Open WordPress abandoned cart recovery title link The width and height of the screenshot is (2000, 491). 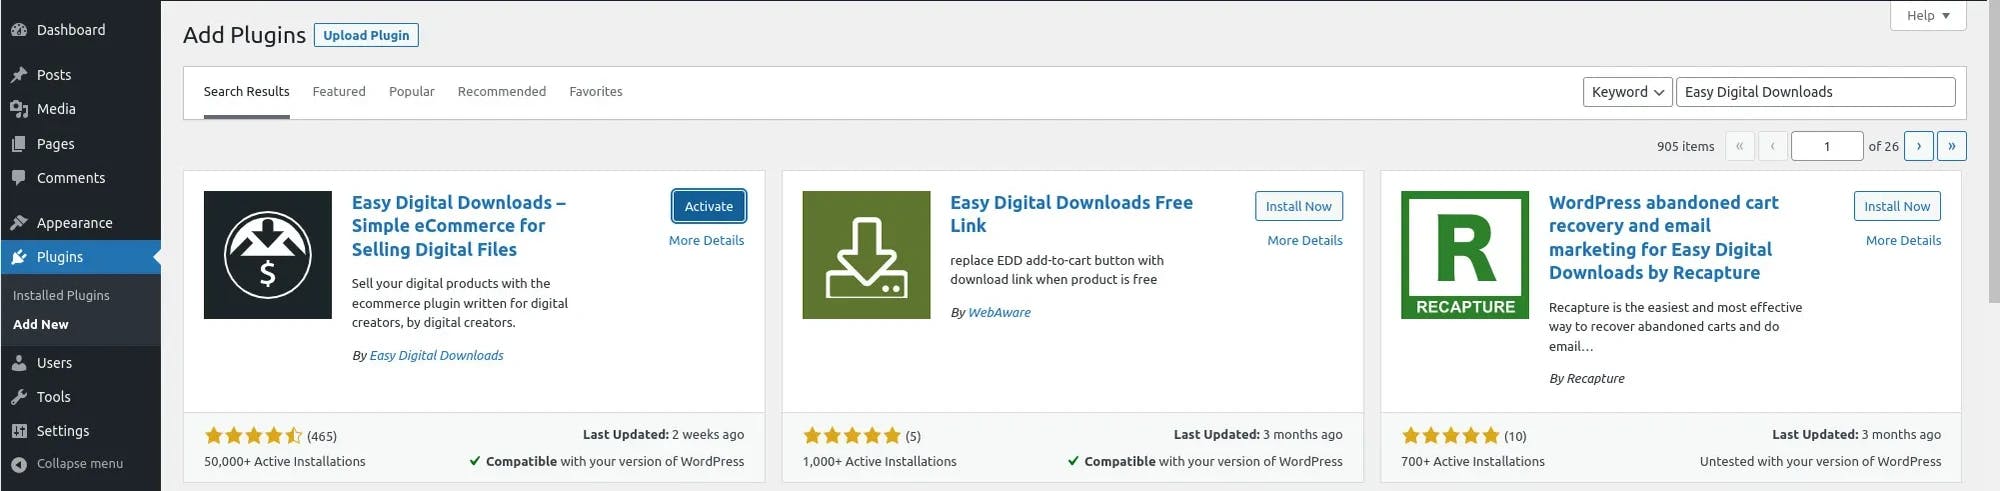pyautogui.click(x=1663, y=238)
